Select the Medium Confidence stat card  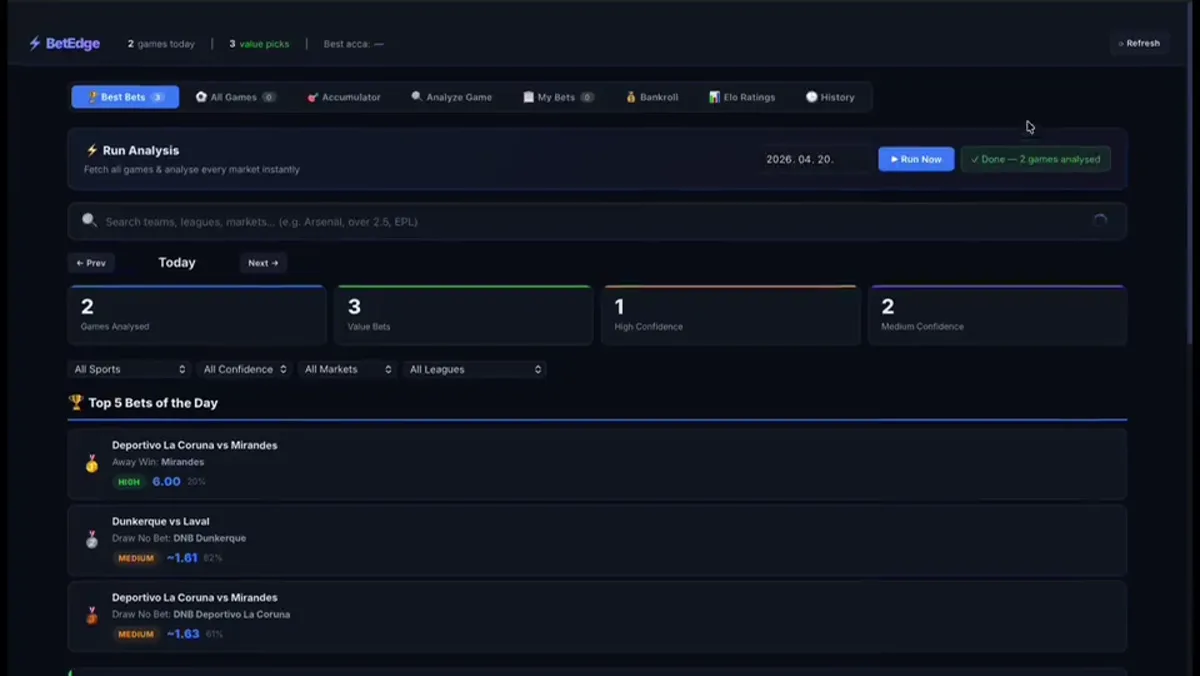(998, 316)
